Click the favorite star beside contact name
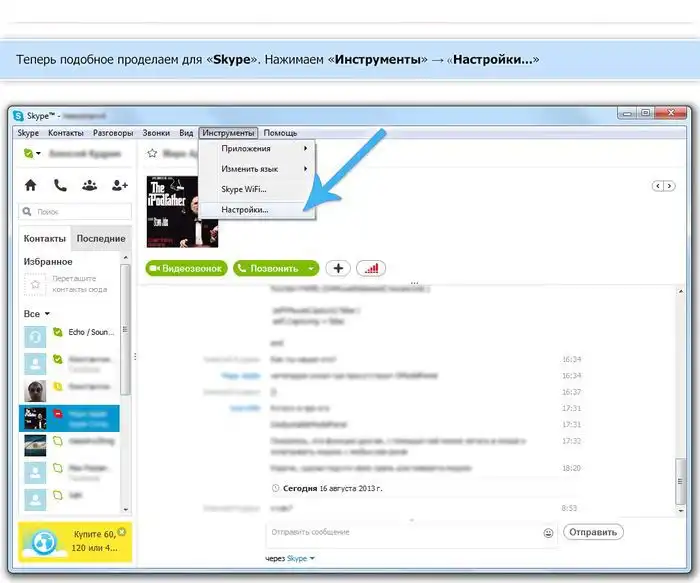This screenshot has width=700, height=583. click(x=152, y=154)
